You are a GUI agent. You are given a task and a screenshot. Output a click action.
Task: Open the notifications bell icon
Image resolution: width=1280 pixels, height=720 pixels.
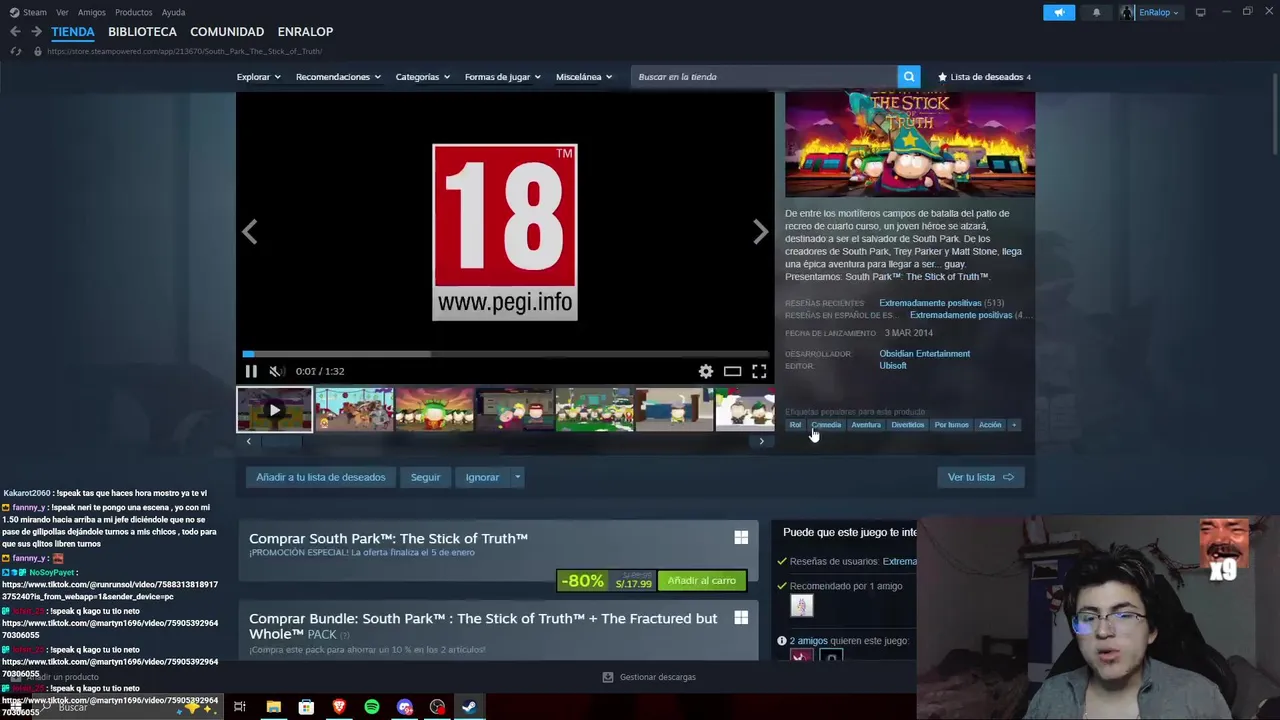point(1096,12)
